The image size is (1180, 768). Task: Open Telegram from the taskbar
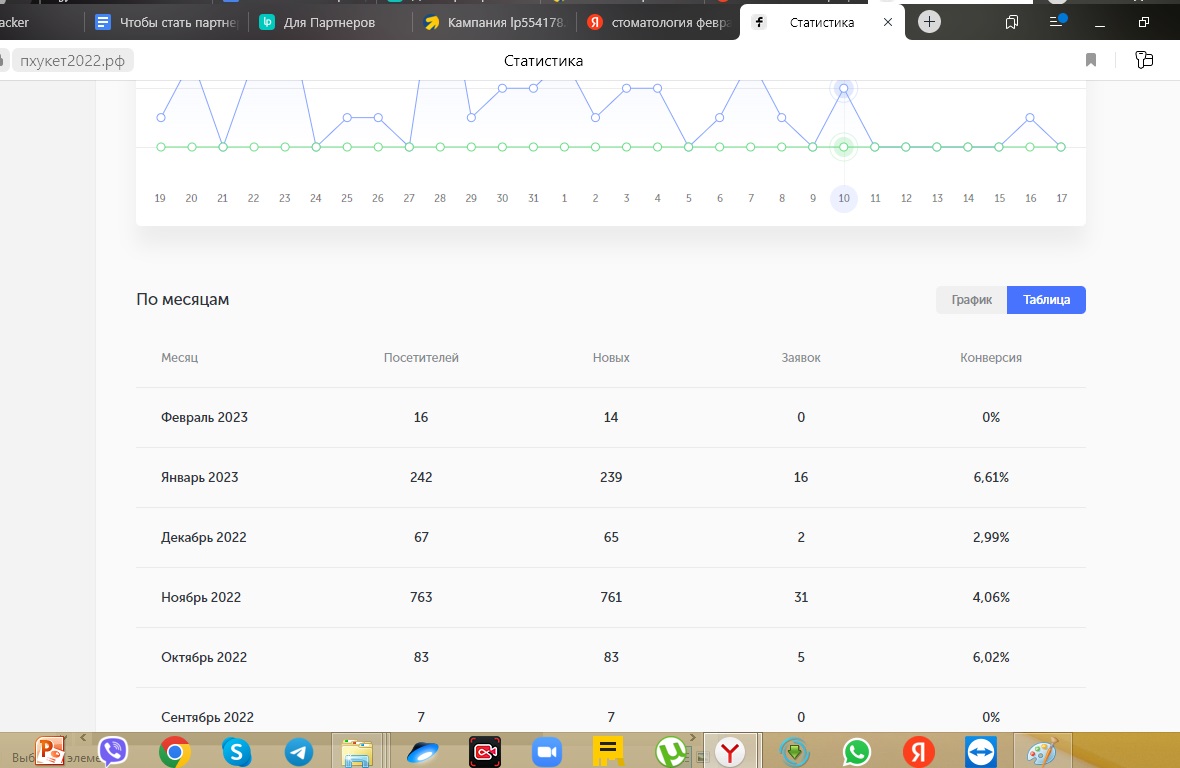(x=298, y=751)
